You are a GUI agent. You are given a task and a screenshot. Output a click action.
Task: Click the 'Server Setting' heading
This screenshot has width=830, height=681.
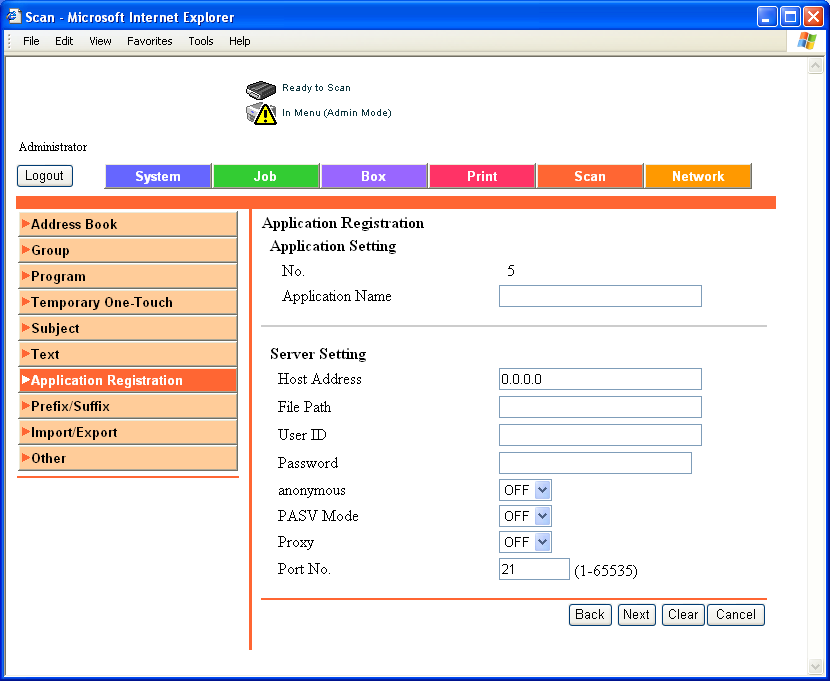pyautogui.click(x=318, y=353)
